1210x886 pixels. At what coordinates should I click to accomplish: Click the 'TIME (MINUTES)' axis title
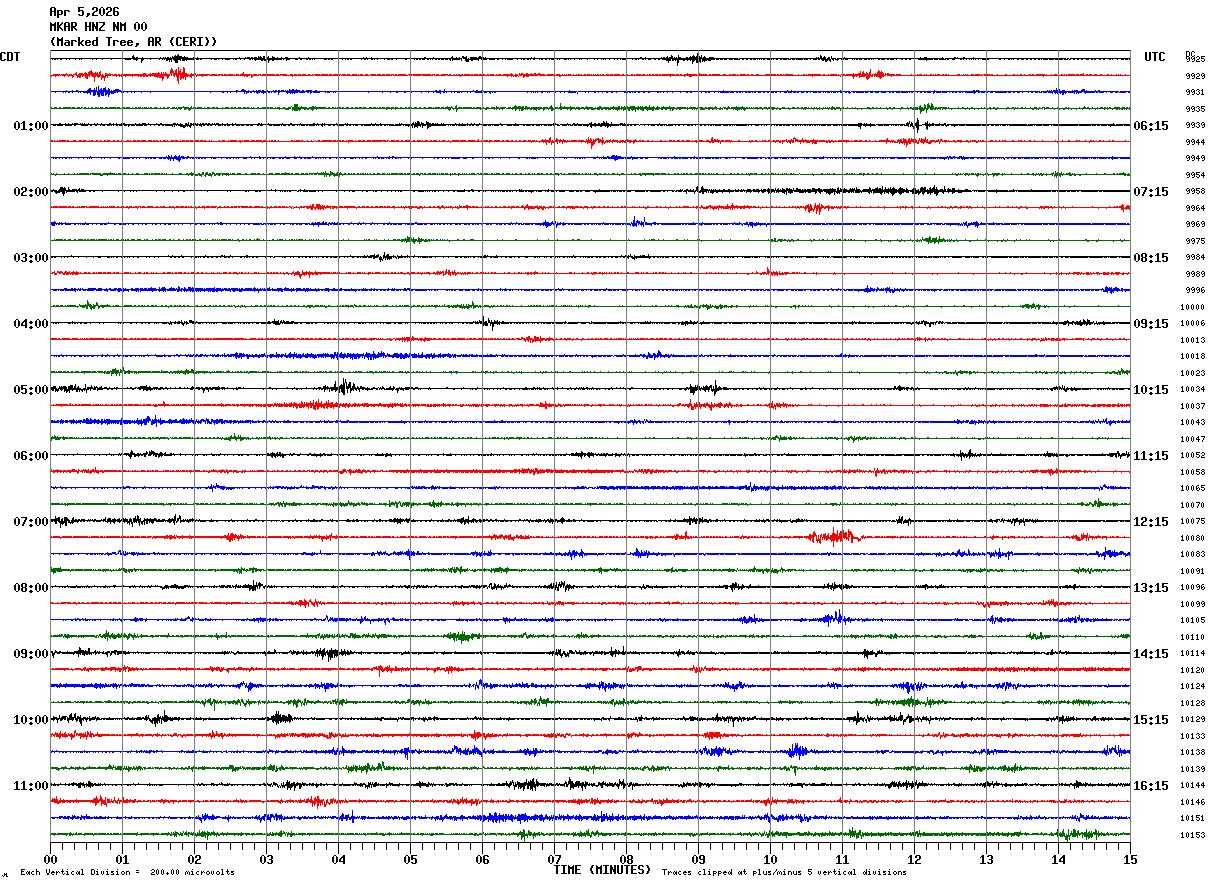coord(602,870)
